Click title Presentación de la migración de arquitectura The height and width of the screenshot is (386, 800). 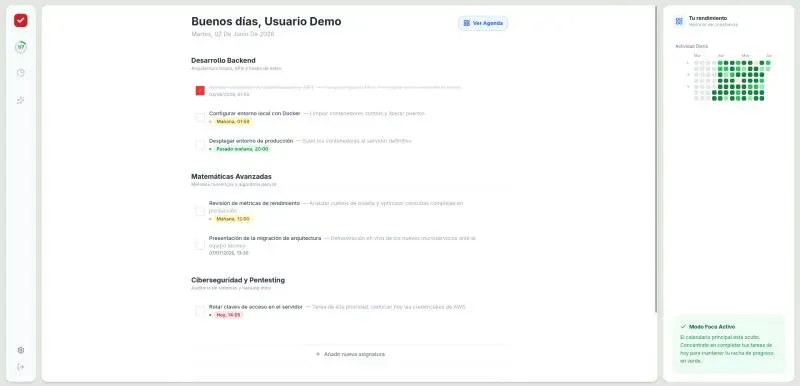tap(265, 238)
